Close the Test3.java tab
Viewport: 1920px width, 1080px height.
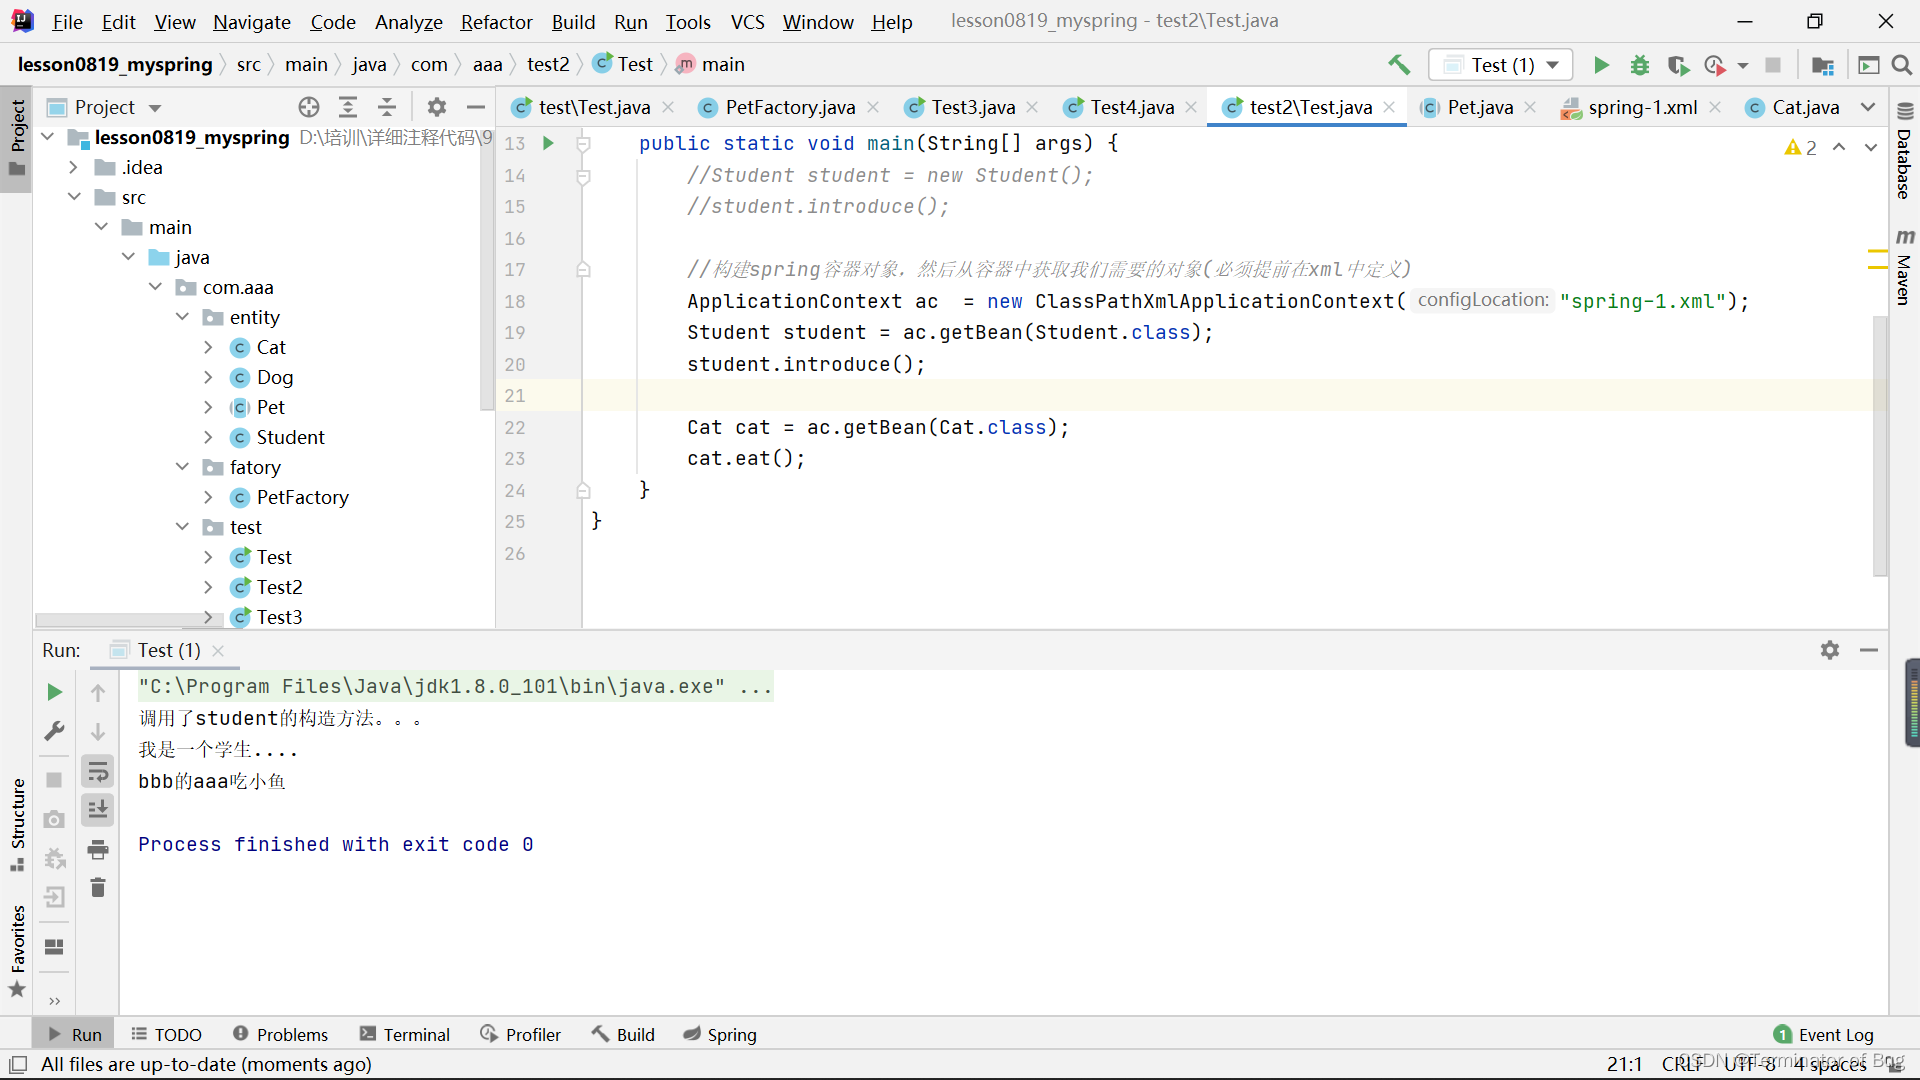(x=1032, y=107)
